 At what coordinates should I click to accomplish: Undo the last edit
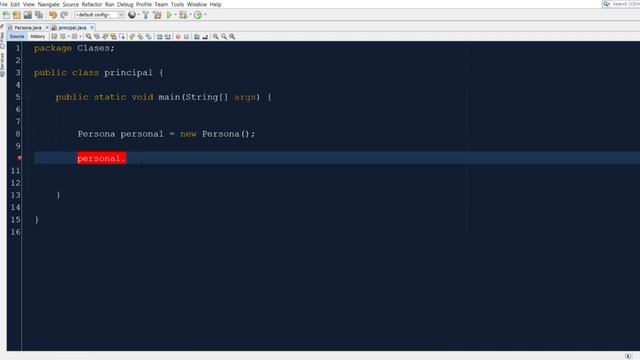coord(53,15)
